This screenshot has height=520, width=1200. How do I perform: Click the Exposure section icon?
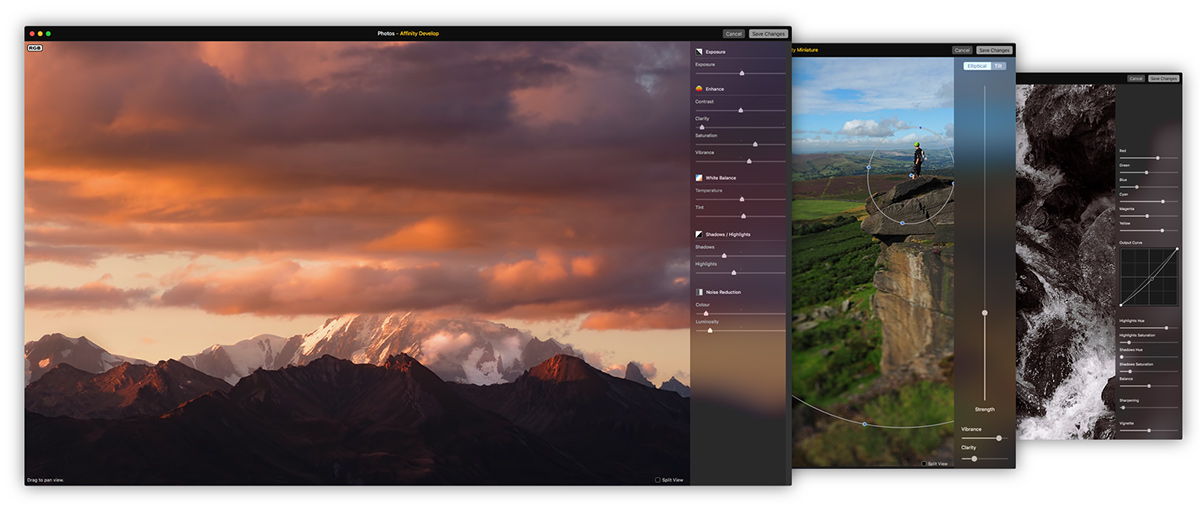click(699, 51)
